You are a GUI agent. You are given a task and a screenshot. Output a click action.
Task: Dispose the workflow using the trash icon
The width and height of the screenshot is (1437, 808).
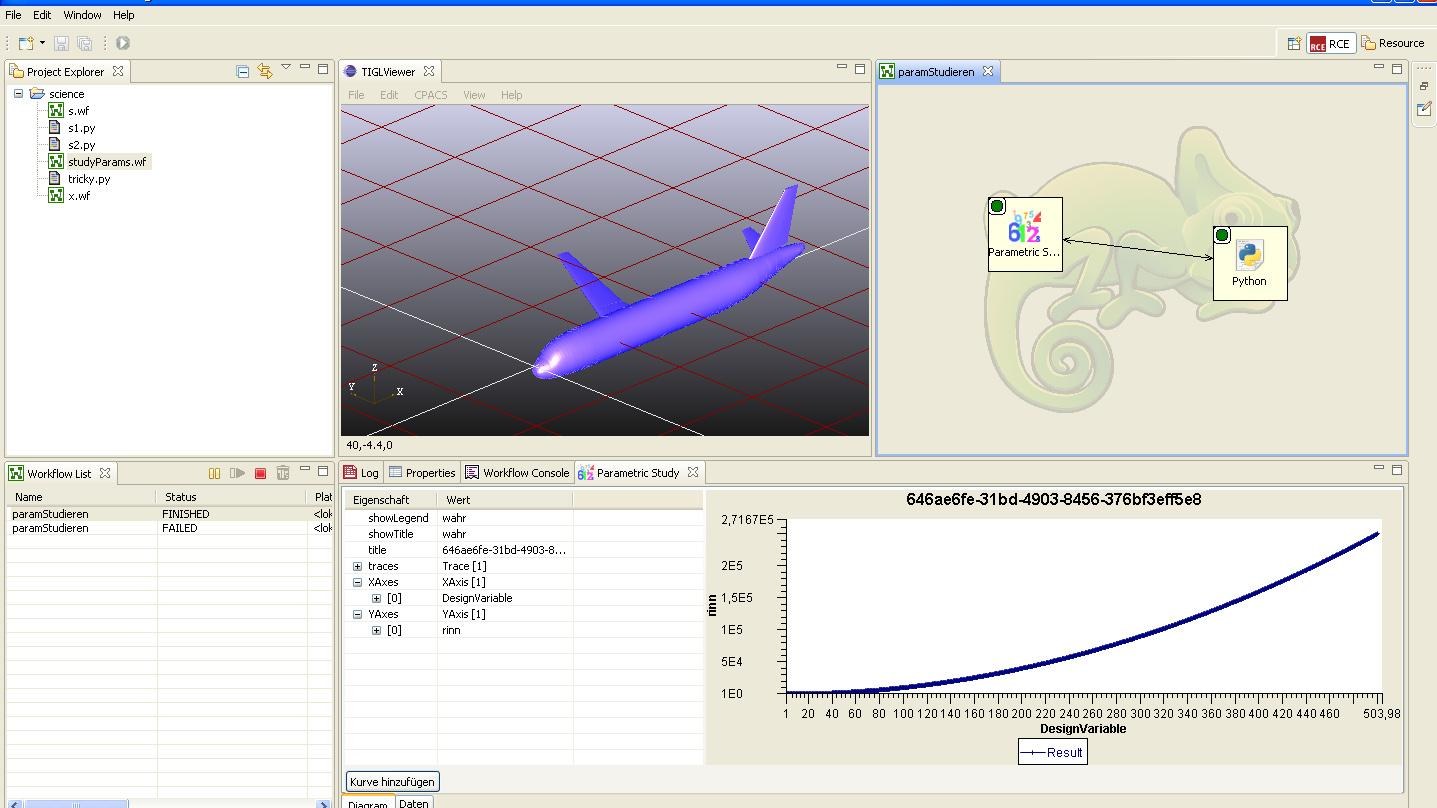284,473
